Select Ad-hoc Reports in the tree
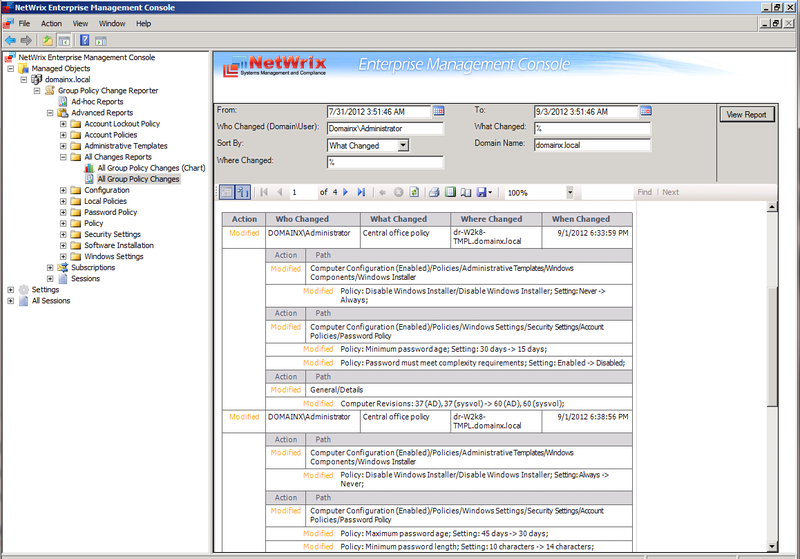 tap(97, 101)
